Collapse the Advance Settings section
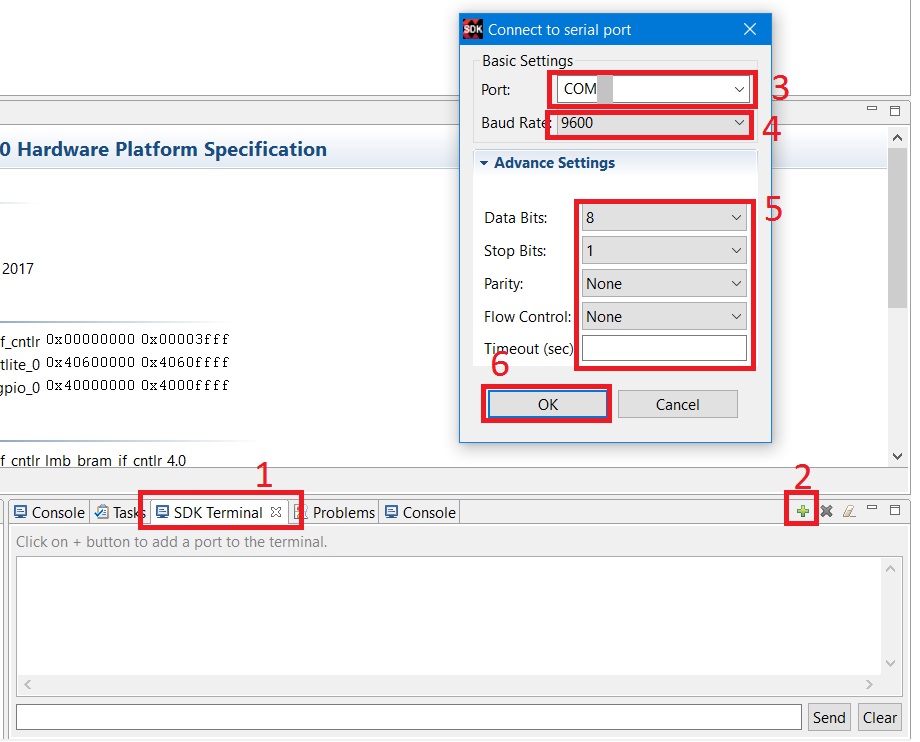 (485, 163)
